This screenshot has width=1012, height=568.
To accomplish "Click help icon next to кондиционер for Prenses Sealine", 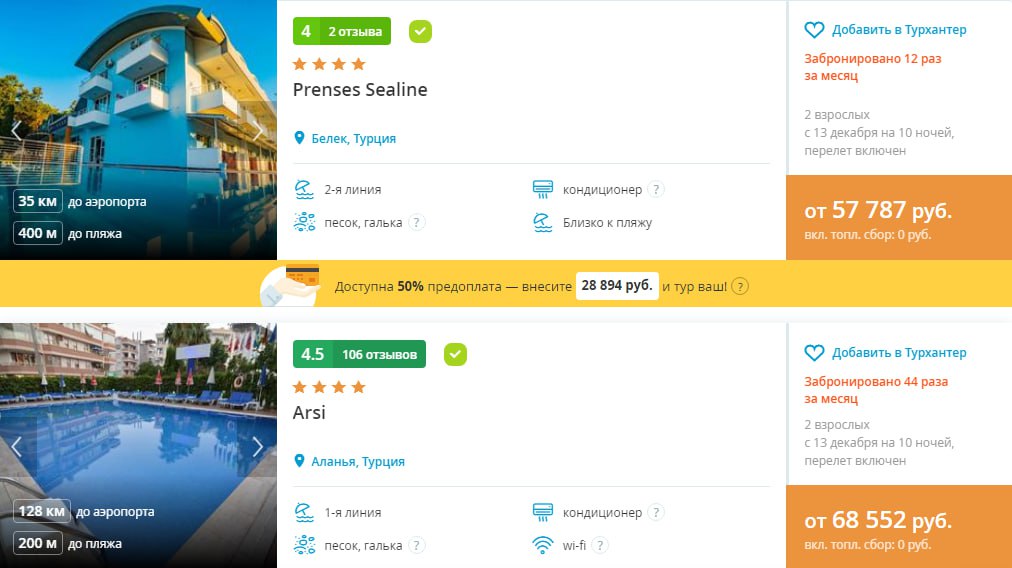I will 656,189.
